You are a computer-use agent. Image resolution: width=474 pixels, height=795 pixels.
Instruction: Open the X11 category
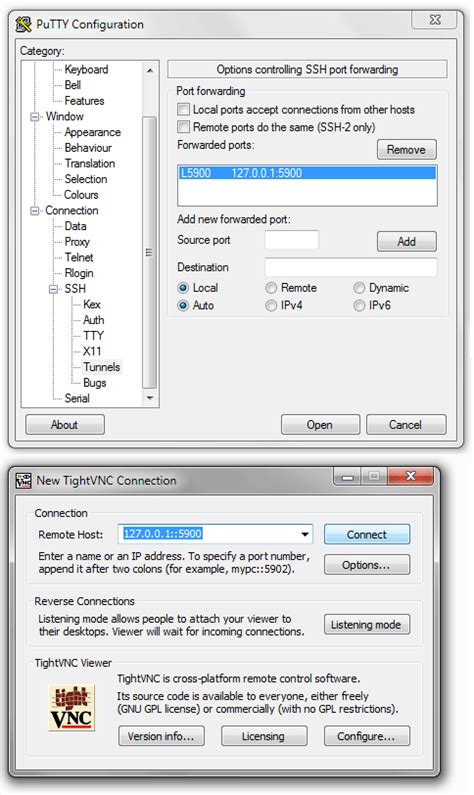(x=92, y=351)
